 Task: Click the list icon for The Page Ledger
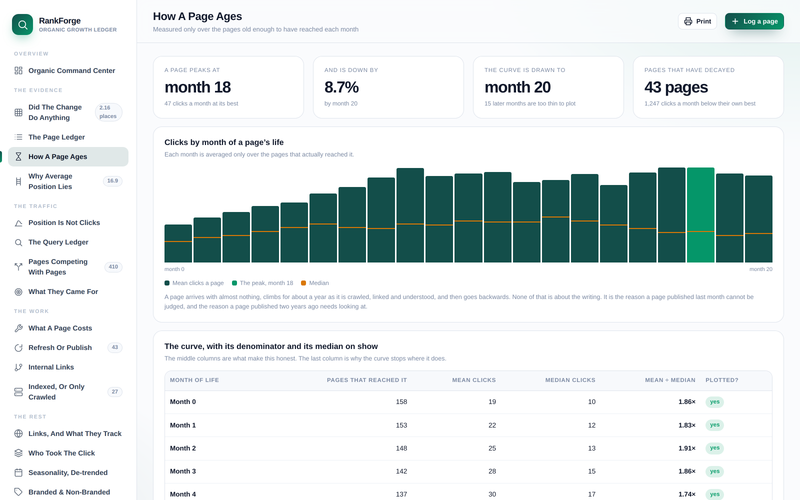[x=18, y=137]
